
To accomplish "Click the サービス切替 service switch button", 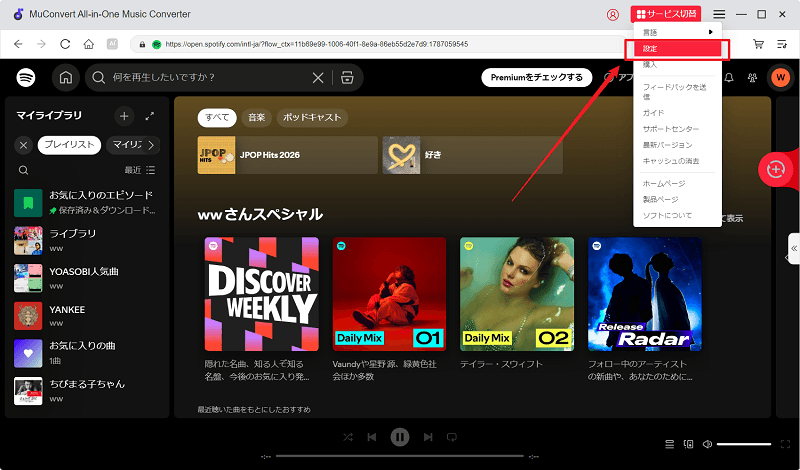I will (666, 14).
